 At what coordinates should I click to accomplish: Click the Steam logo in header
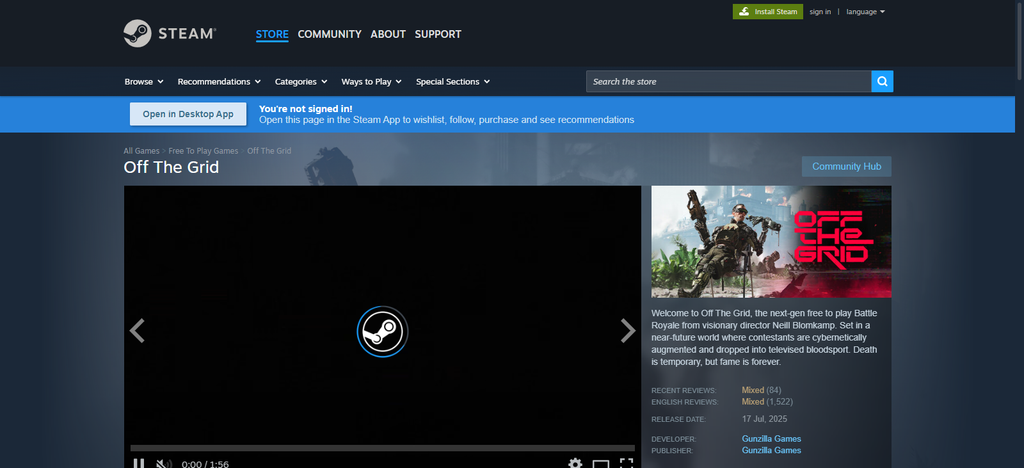click(x=169, y=33)
